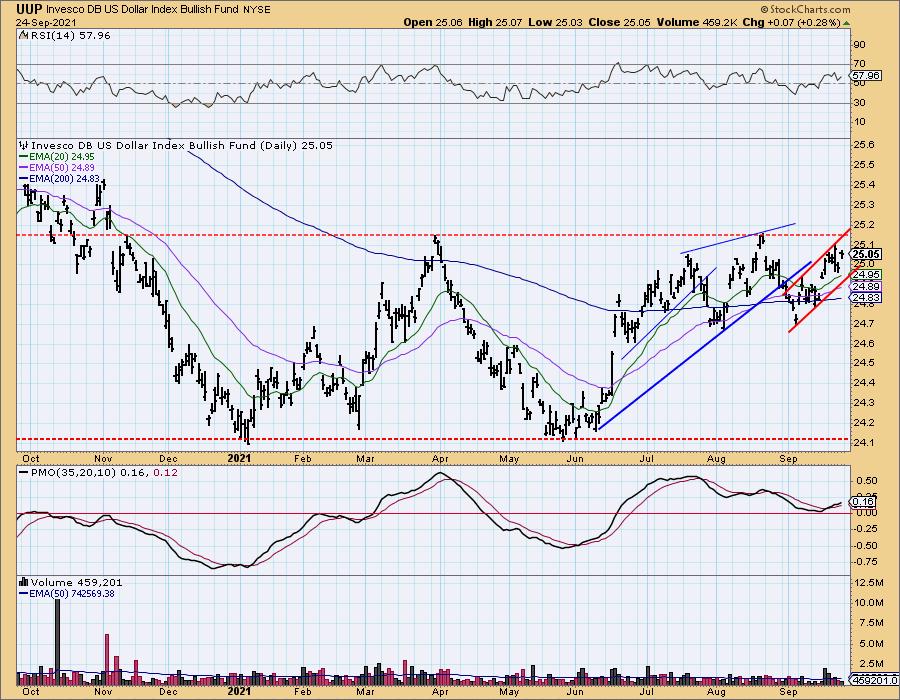The image size is (900, 700).
Task: Click the 12.5M volume axis label
Action: [x=869, y=583]
